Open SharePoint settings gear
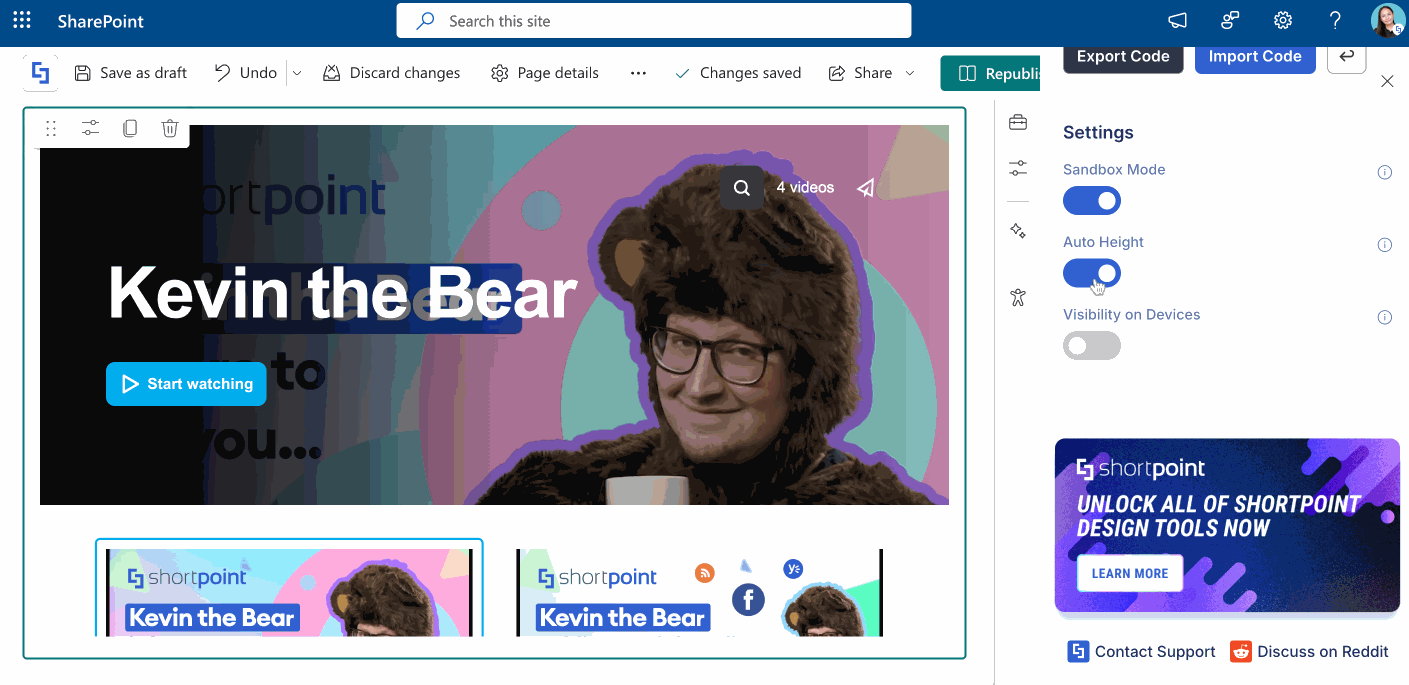This screenshot has height=685, width=1409. pyautogui.click(x=1283, y=21)
